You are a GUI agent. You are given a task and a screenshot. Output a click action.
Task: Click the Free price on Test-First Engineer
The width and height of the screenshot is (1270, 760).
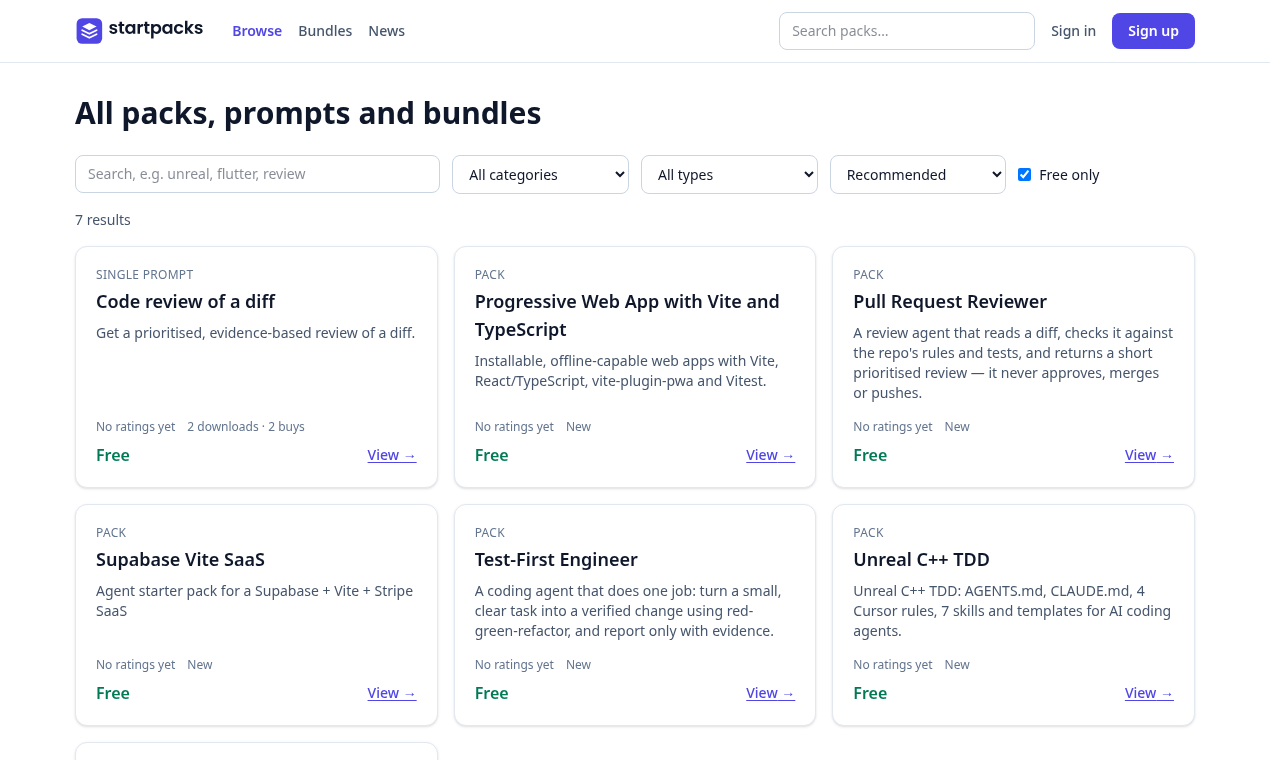(492, 693)
